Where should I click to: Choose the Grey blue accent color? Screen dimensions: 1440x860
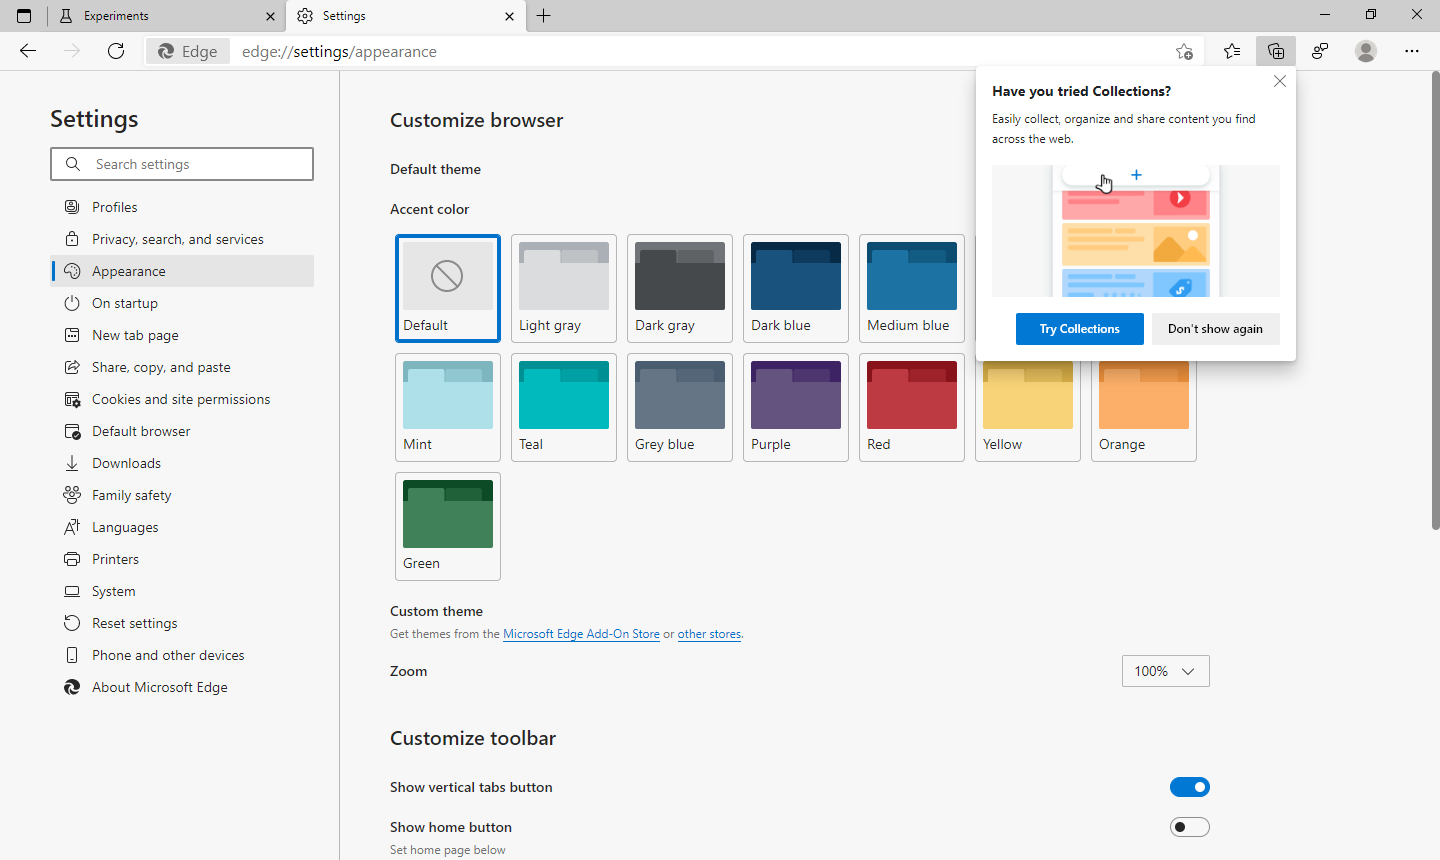tap(680, 407)
